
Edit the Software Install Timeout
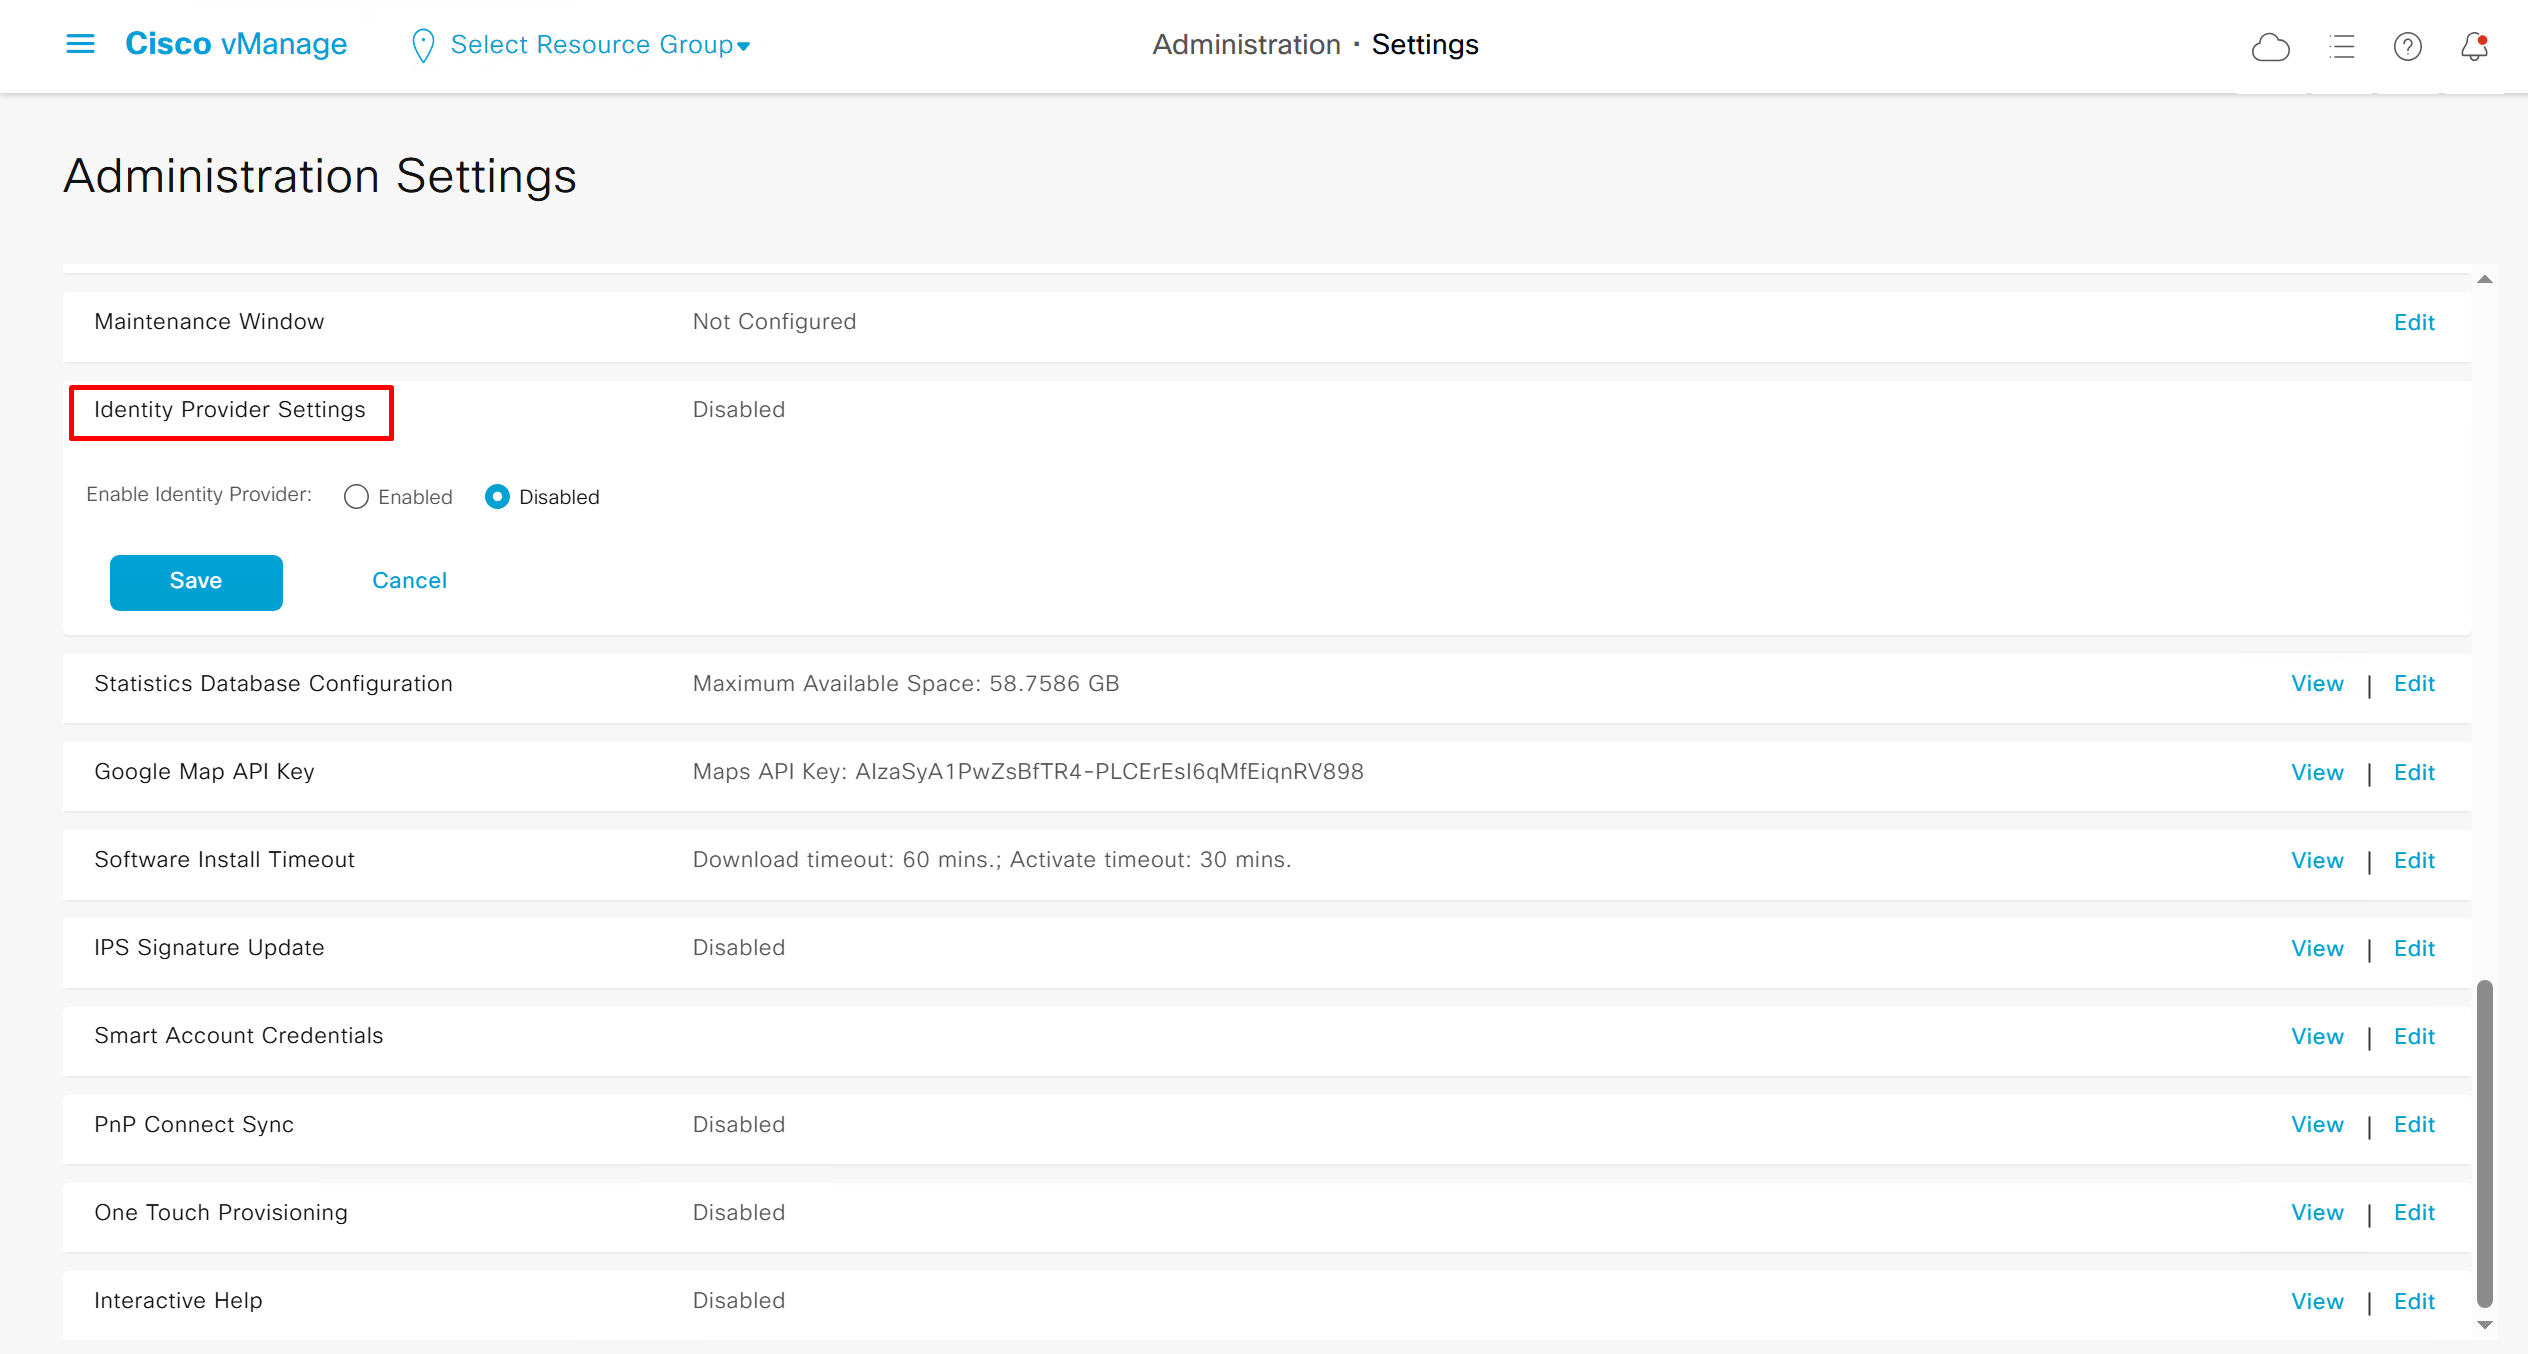tap(2413, 861)
